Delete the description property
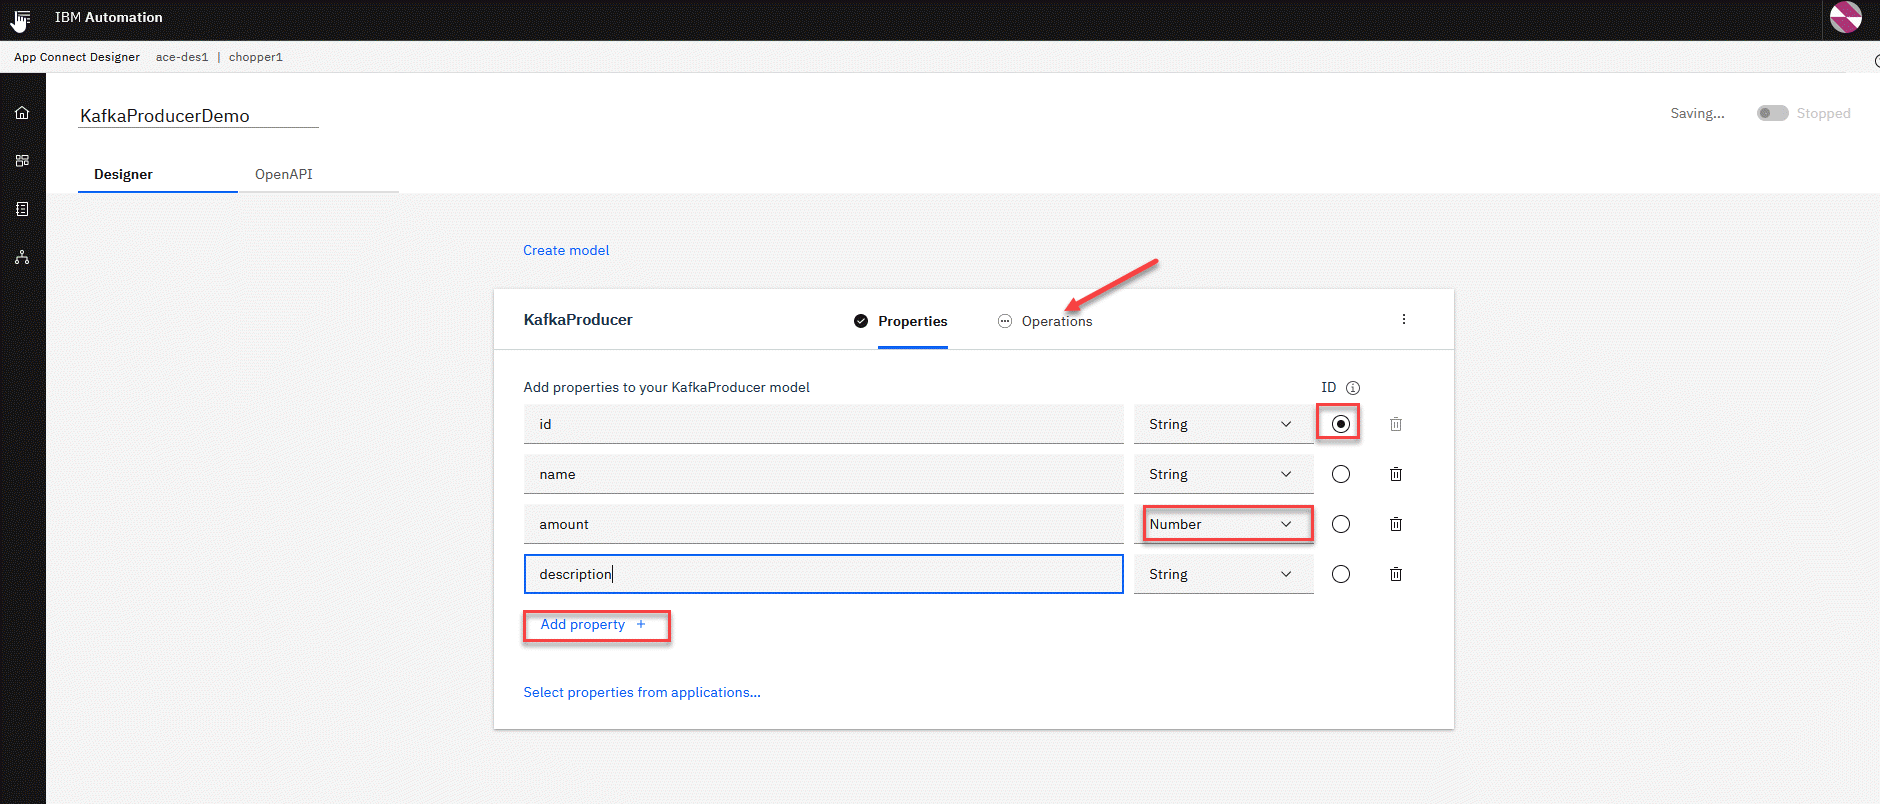The image size is (1880, 804). (x=1396, y=574)
